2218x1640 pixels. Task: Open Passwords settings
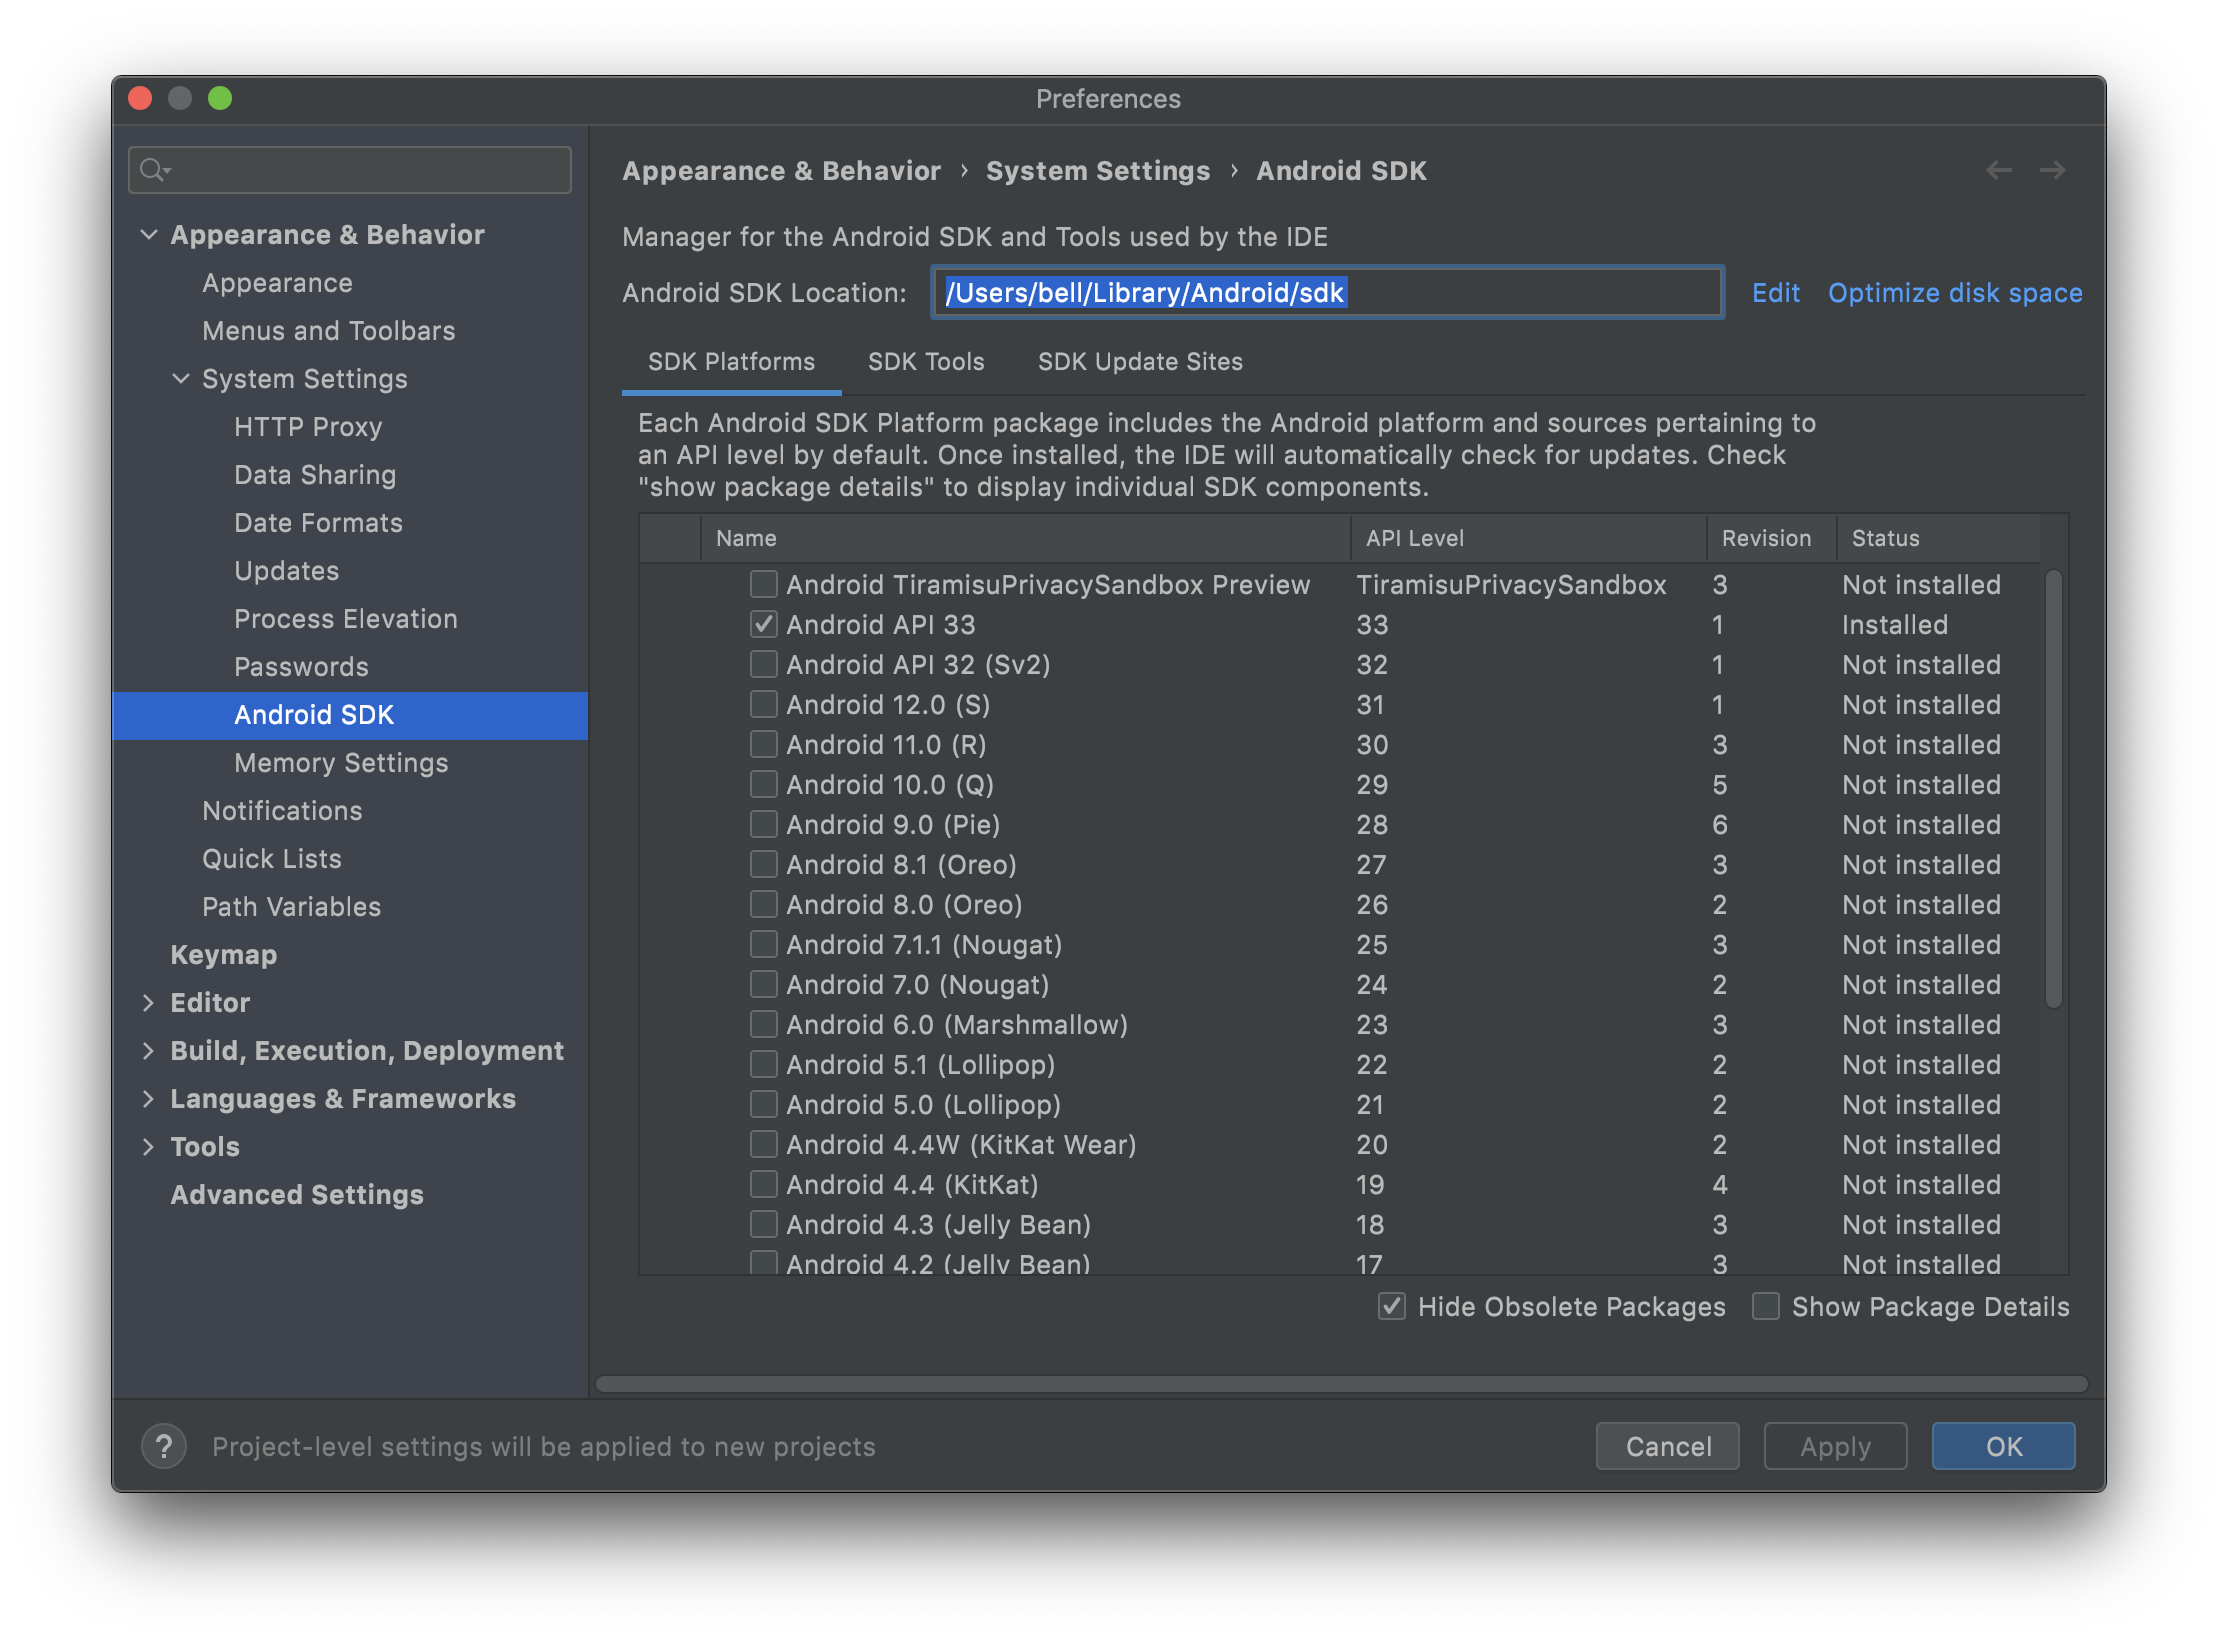coord(301,667)
